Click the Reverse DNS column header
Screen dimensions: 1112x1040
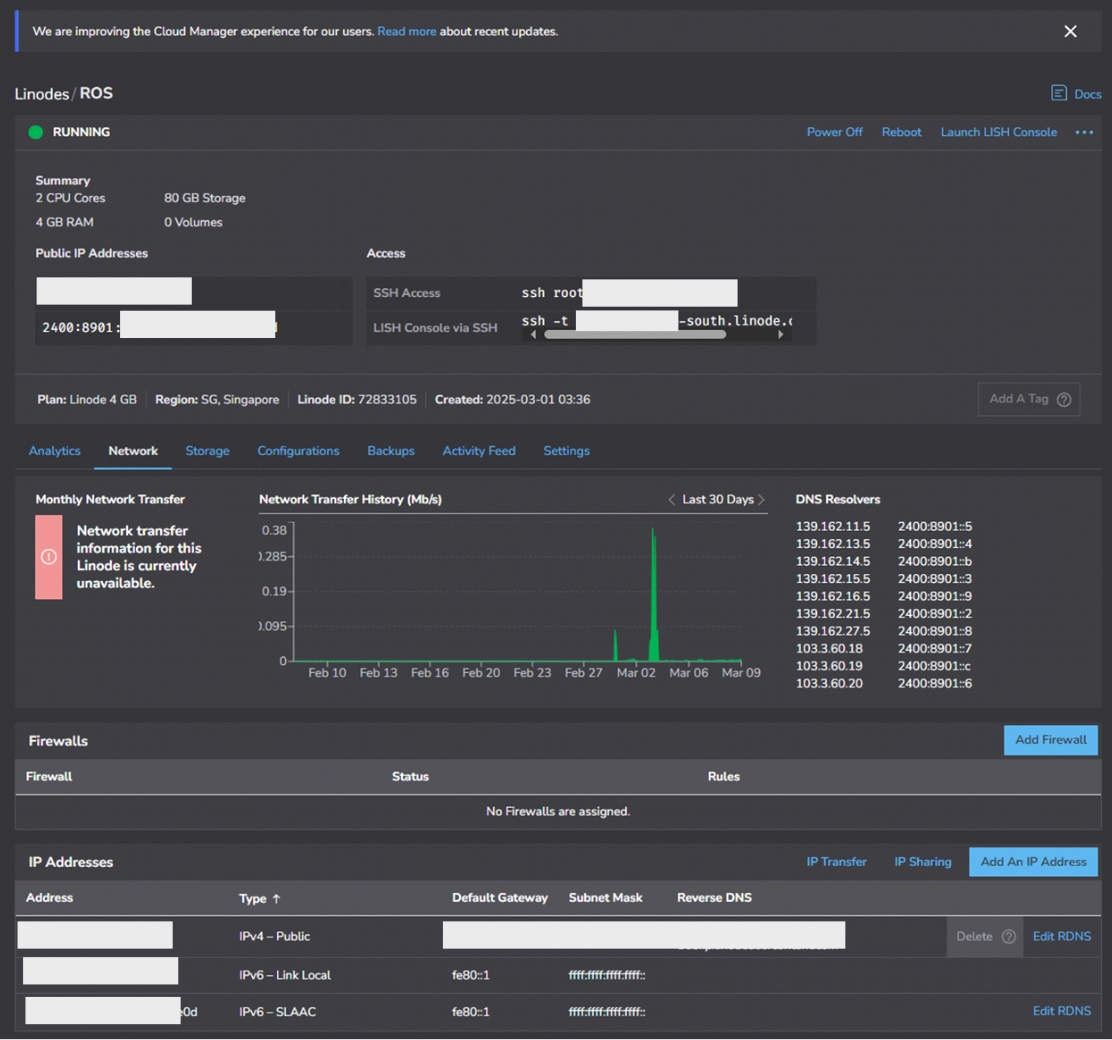(714, 897)
